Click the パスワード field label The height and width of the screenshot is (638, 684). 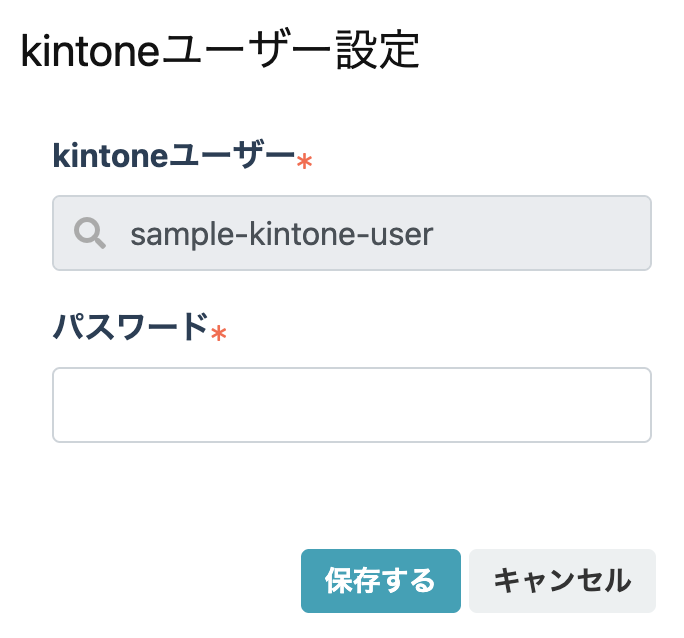coord(129,328)
